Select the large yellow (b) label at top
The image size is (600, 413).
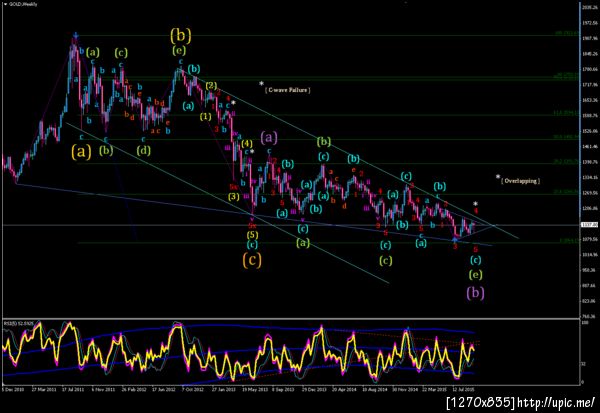click(181, 36)
